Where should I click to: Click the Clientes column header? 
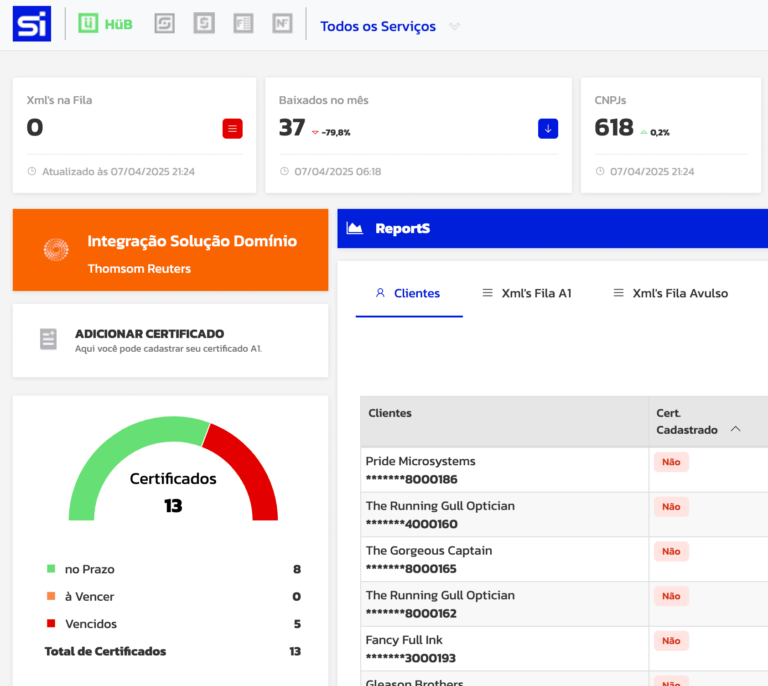[x=390, y=413]
